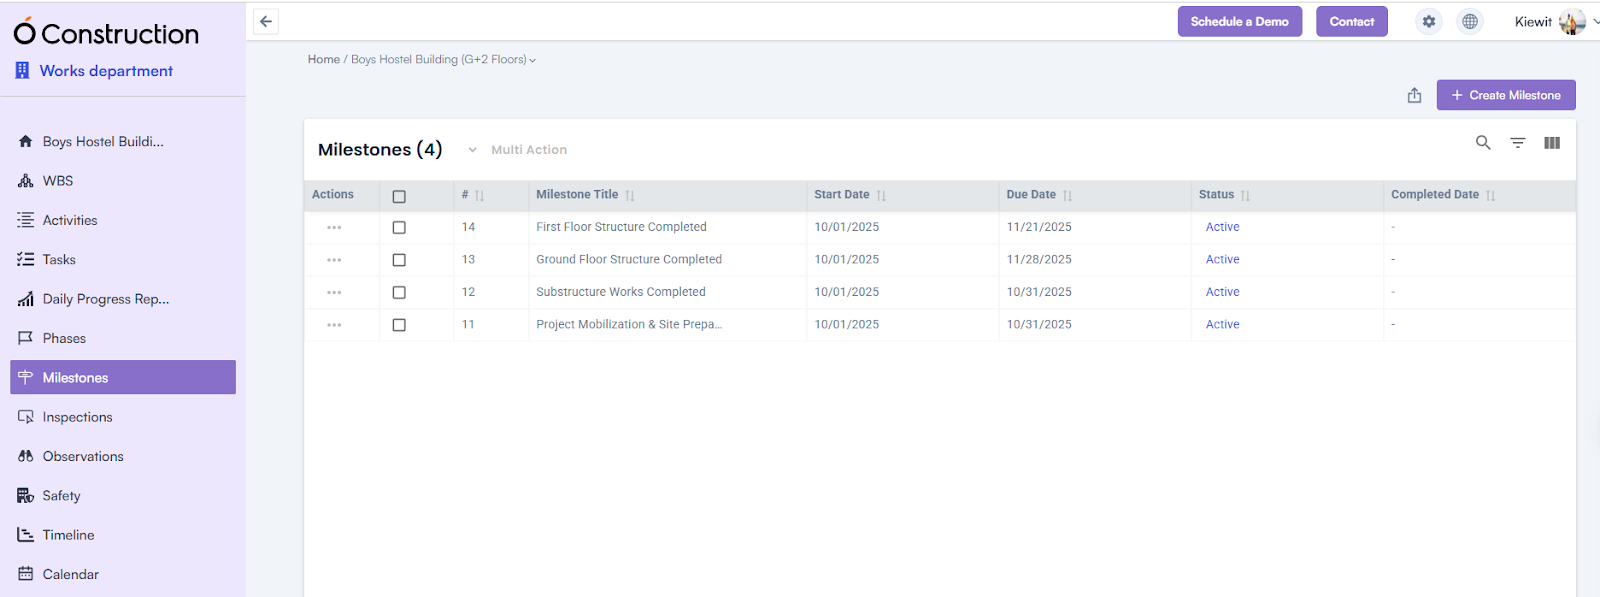Click the export share icon

[1414, 96]
